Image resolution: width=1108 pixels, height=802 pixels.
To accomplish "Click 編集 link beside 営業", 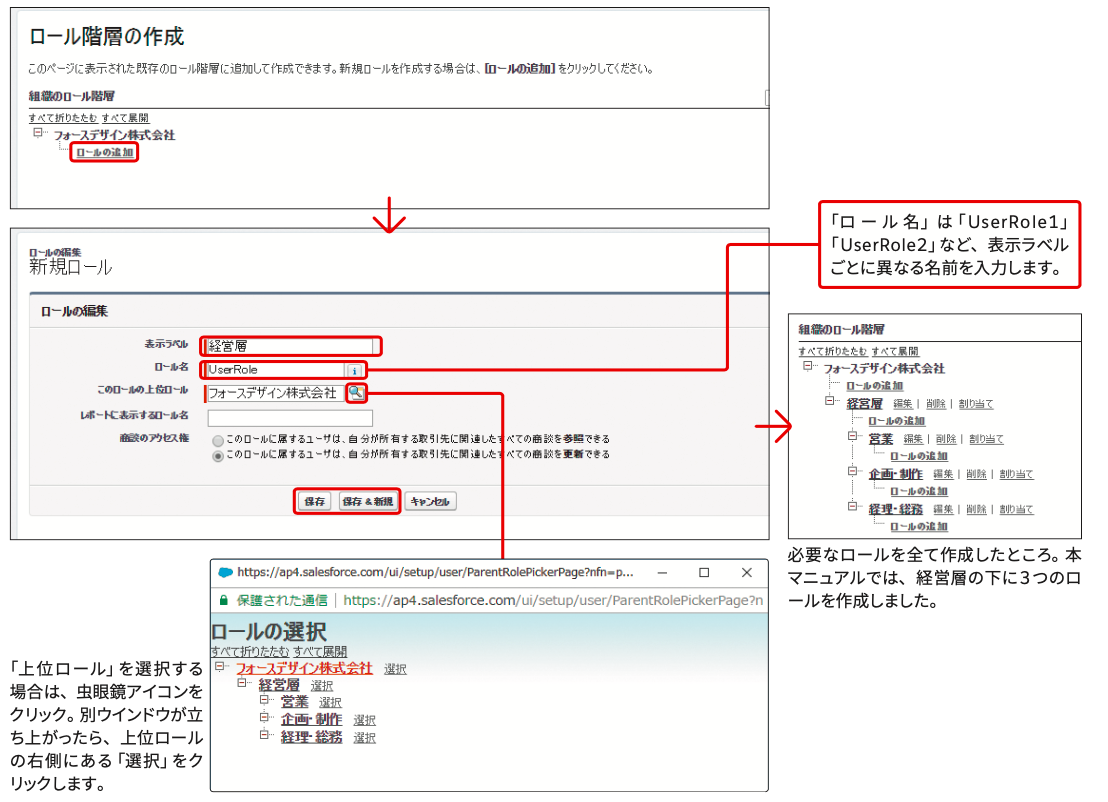I will pos(913,440).
